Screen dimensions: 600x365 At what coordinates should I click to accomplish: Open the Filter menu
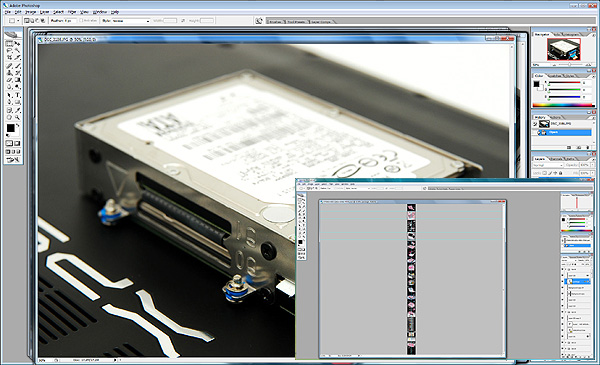pyautogui.click(x=72, y=12)
